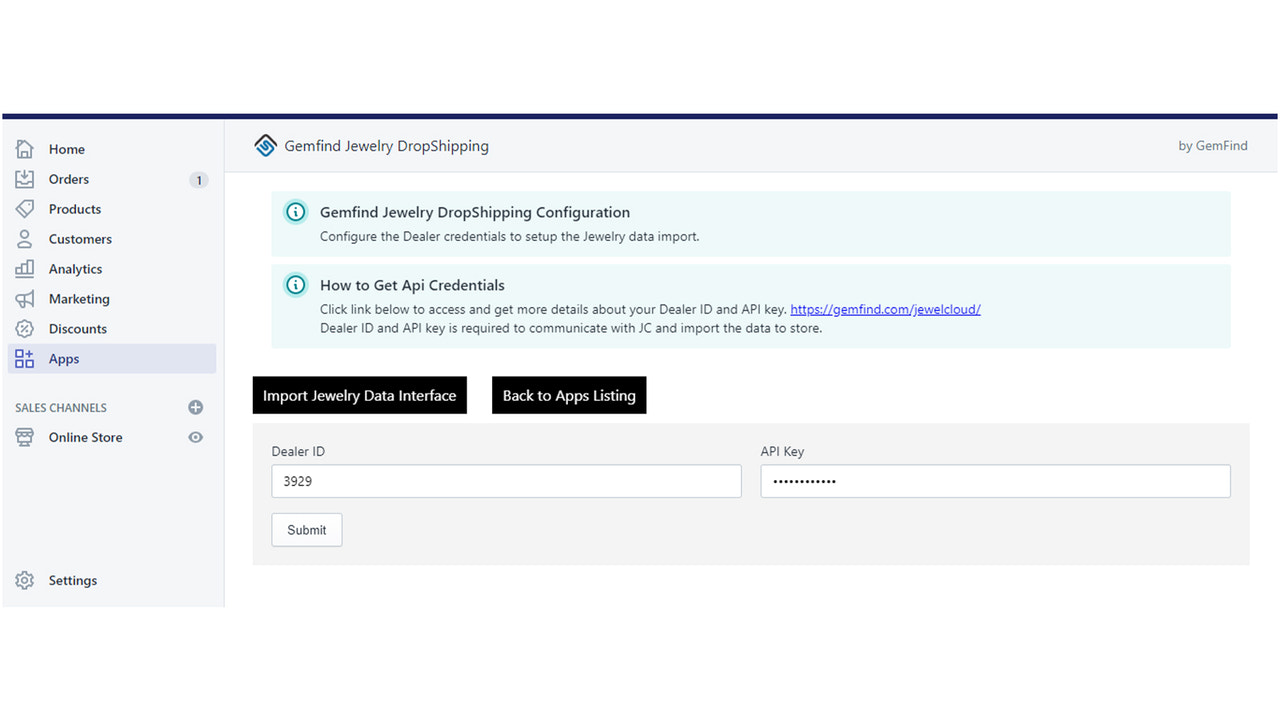Click Import Jewelry Data Interface button
The height and width of the screenshot is (720, 1280).
point(360,395)
